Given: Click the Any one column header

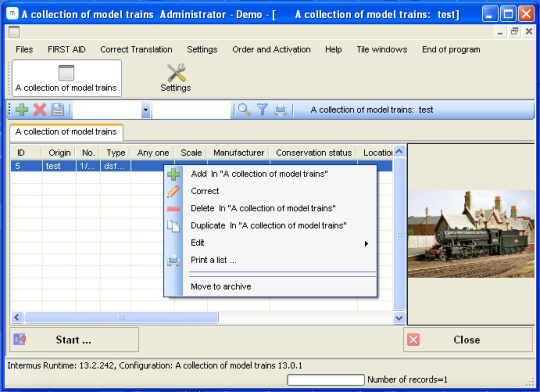Looking at the screenshot, I should pyautogui.click(x=153, y=153).
